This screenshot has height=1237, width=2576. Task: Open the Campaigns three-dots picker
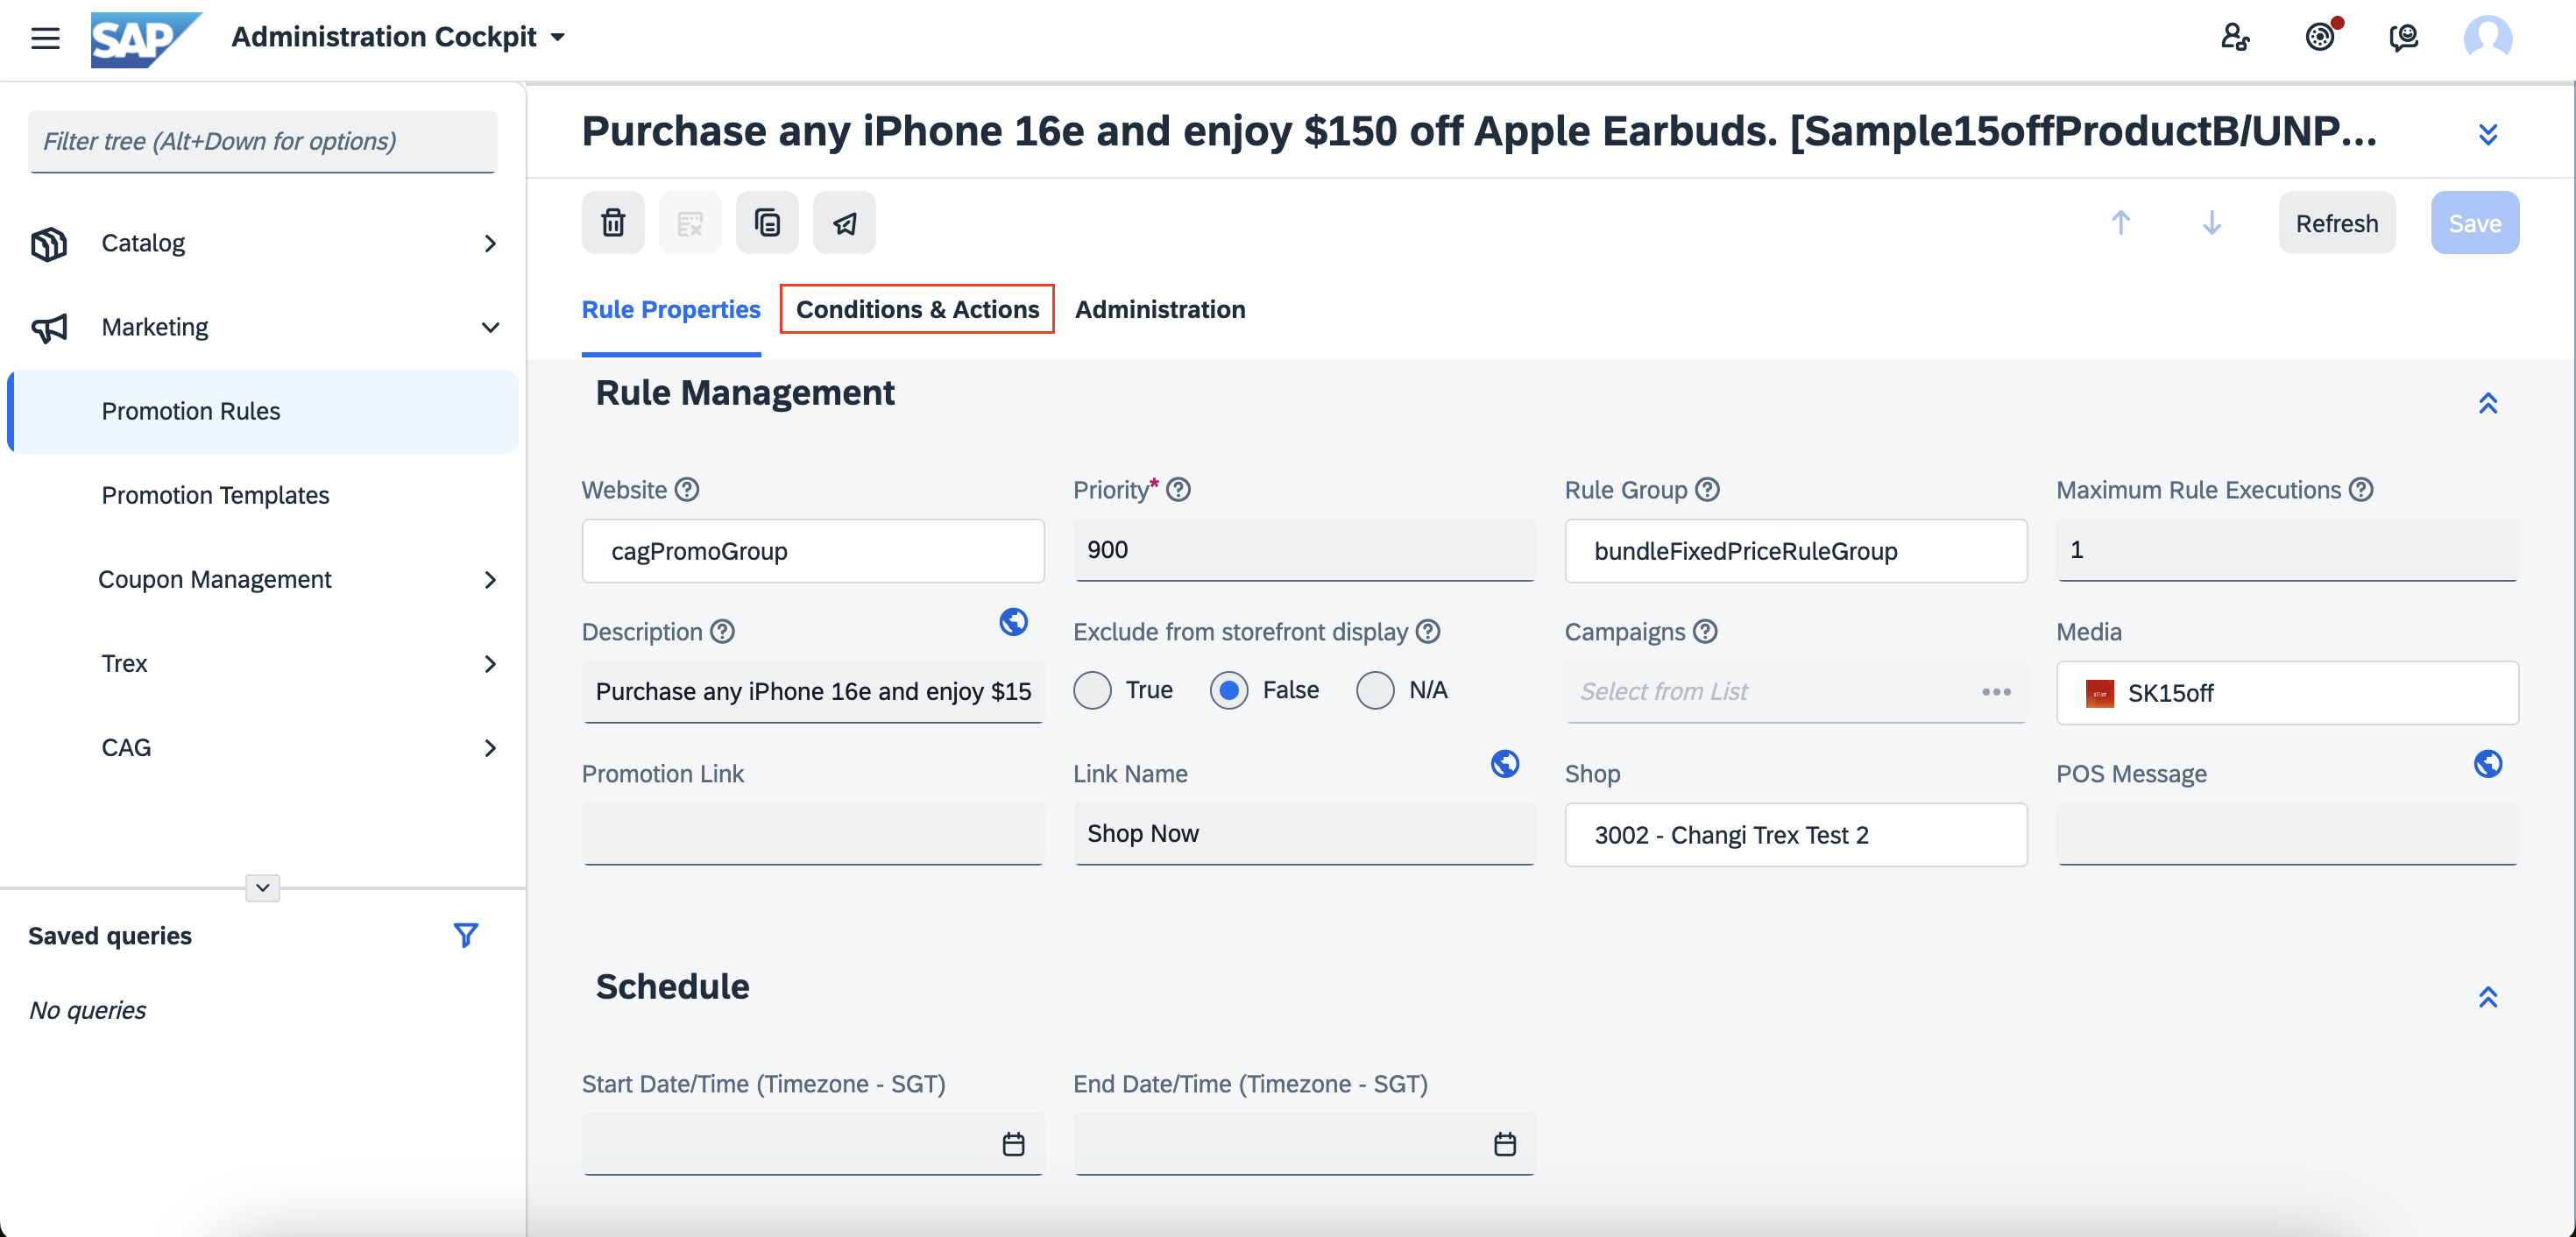1996,692
